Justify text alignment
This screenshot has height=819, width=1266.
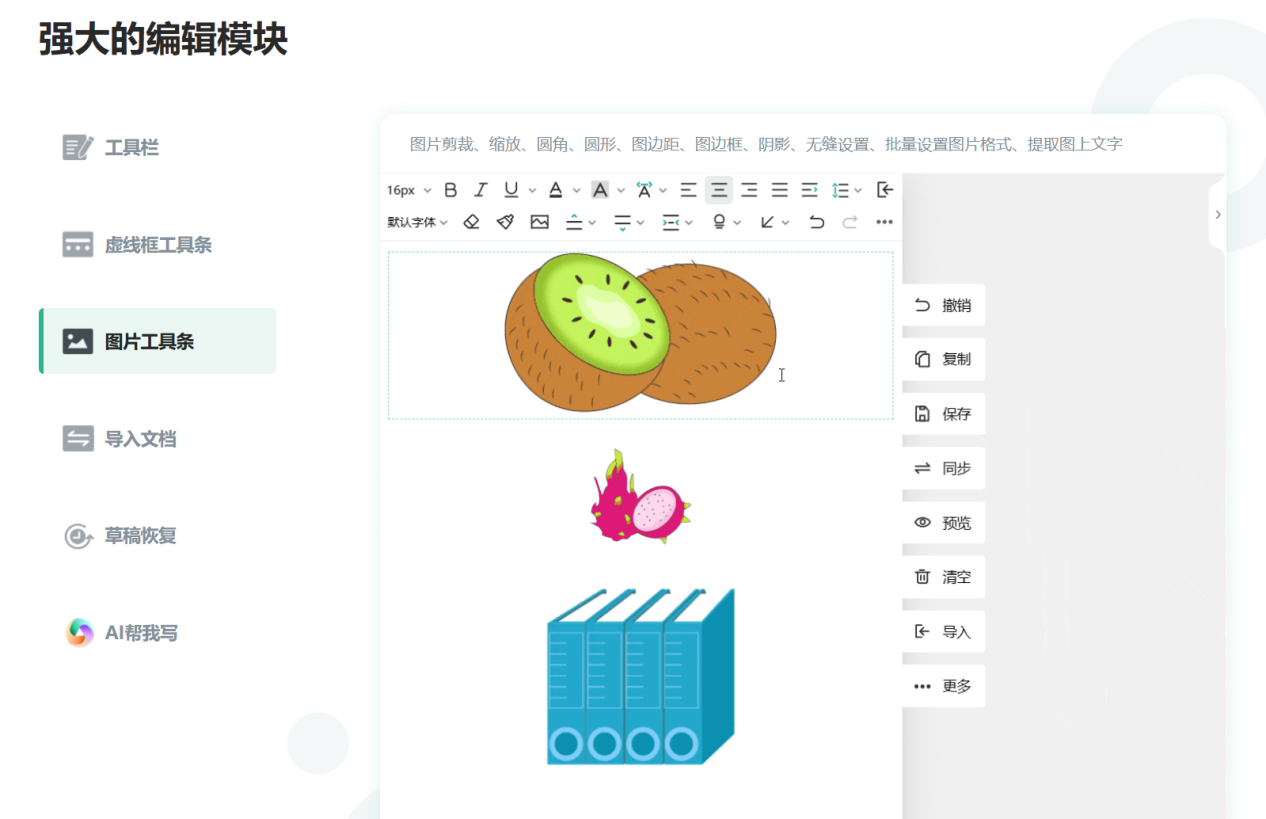click(x=779, y=190)
